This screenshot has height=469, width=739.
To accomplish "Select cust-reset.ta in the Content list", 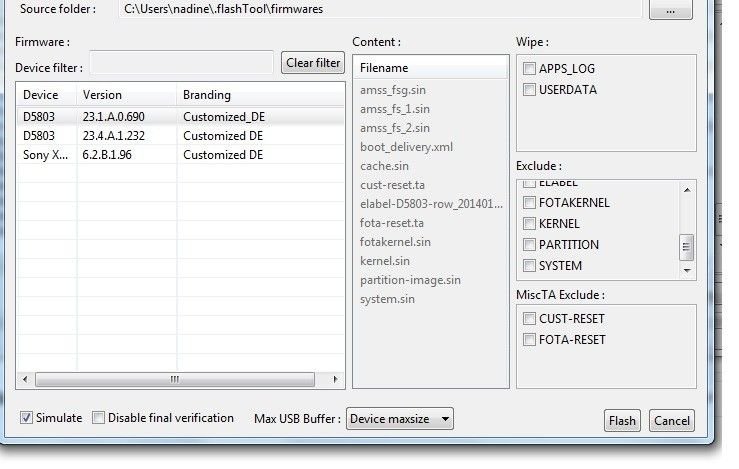I will 392,185.
